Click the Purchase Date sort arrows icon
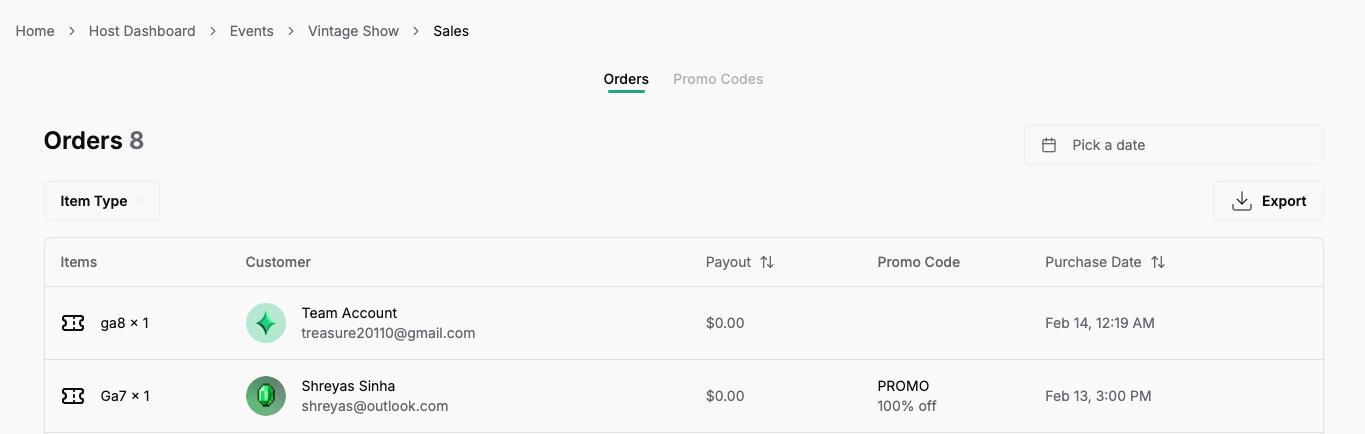Screen dimensions: 1365x434 [1158, 262]
